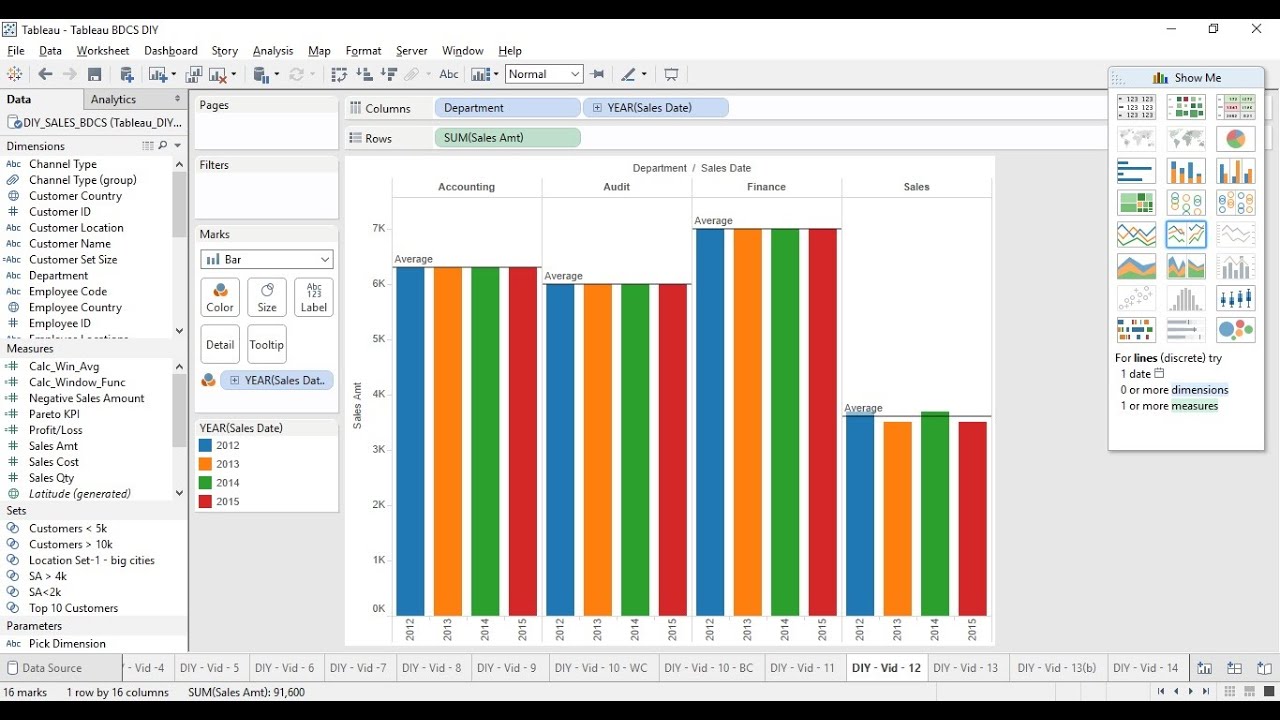The width and height of the screenshot is (1280, 720).
Task: Expand YEAR(Sales Date) pill on Columns
Action: point(597,108)
